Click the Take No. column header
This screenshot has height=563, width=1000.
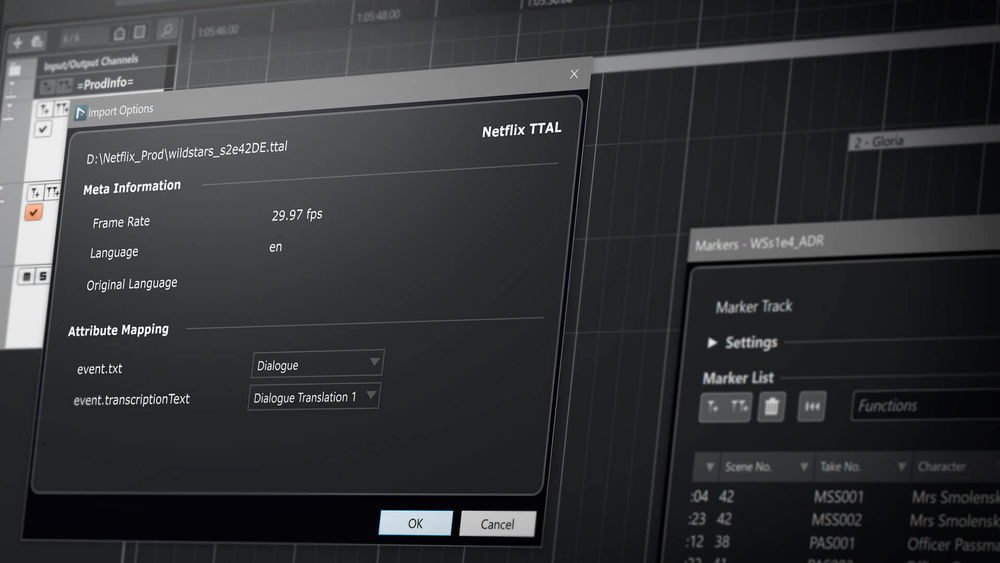click(x=838, y=467)
